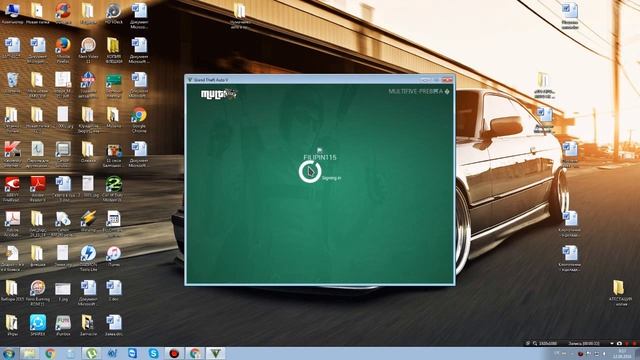The image size is (640, 360).
Task: Launch Call of Duty Modern Warfare 2 shortcut
Action: coord(113,189)
